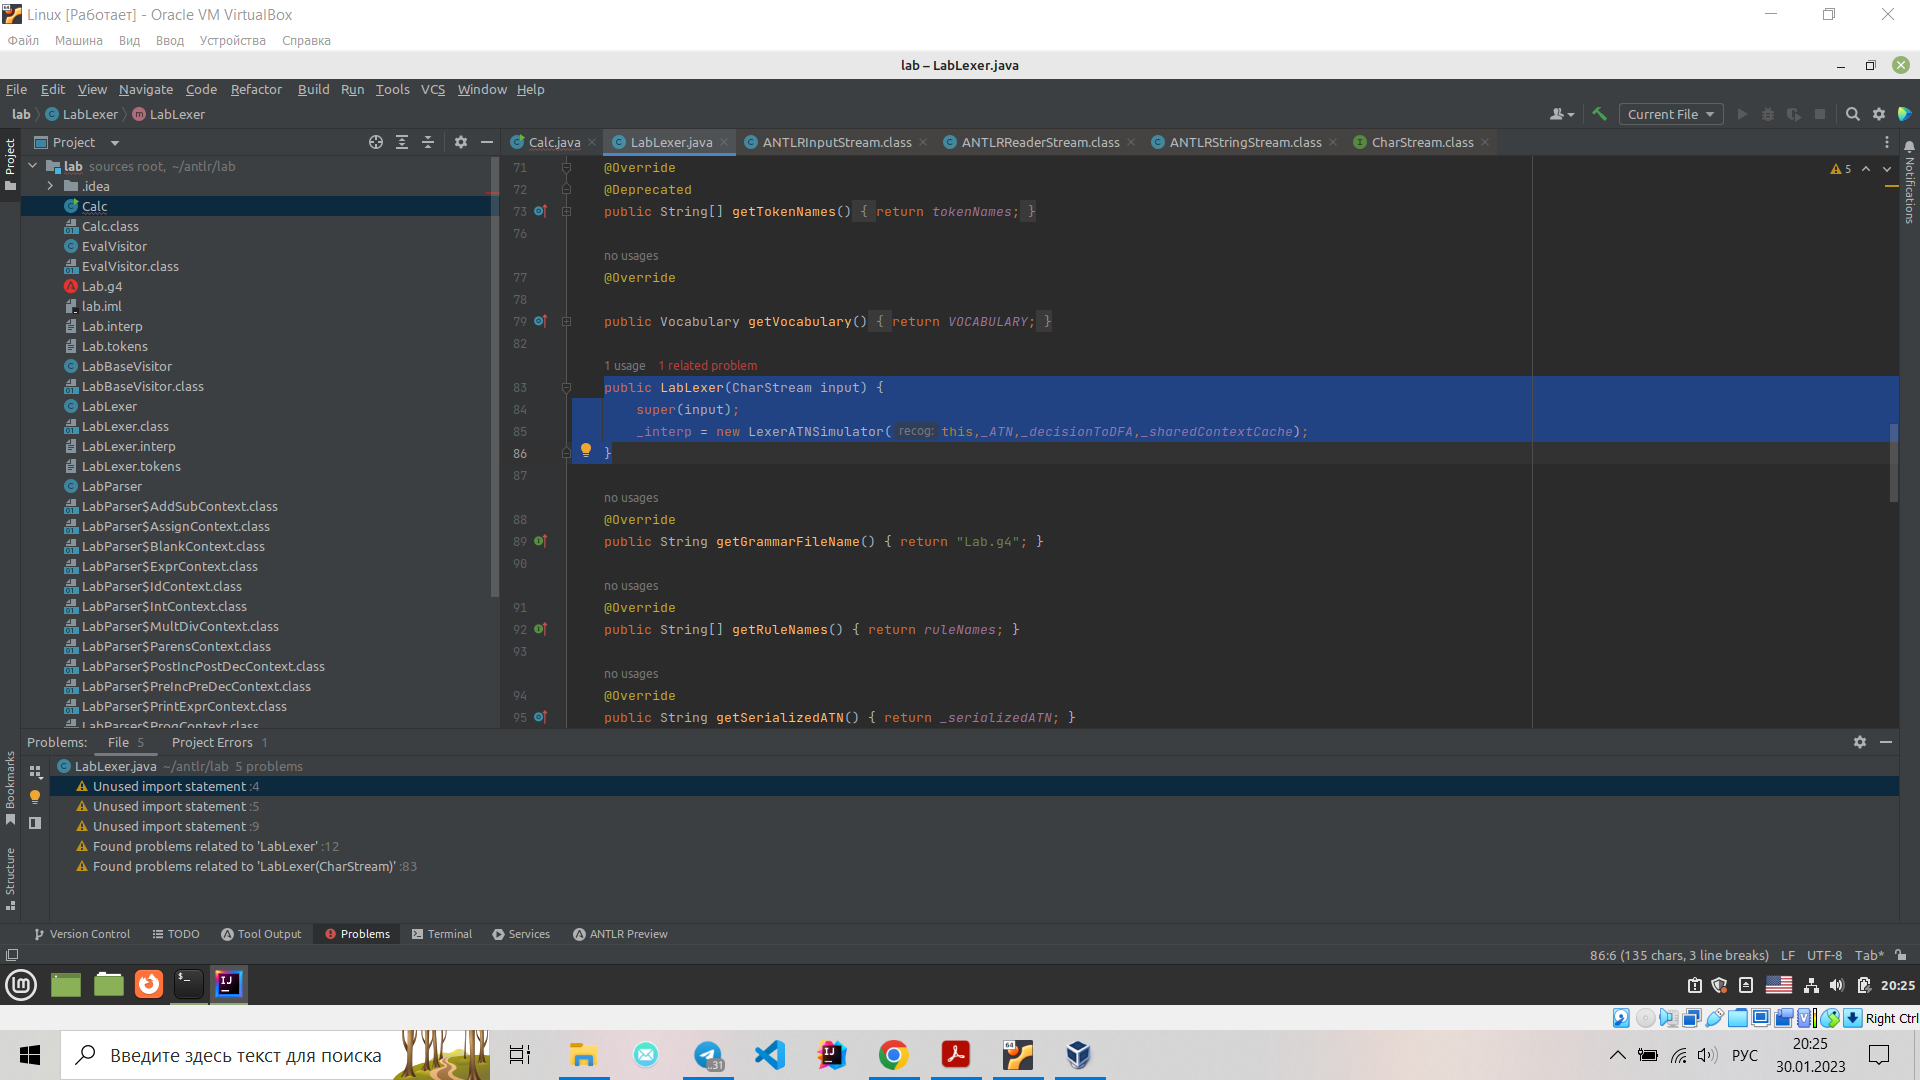Image resolution: width=1920 pixels, height=1080 pixels.
Task: Open LF line separator selector
Action: 1787,955
